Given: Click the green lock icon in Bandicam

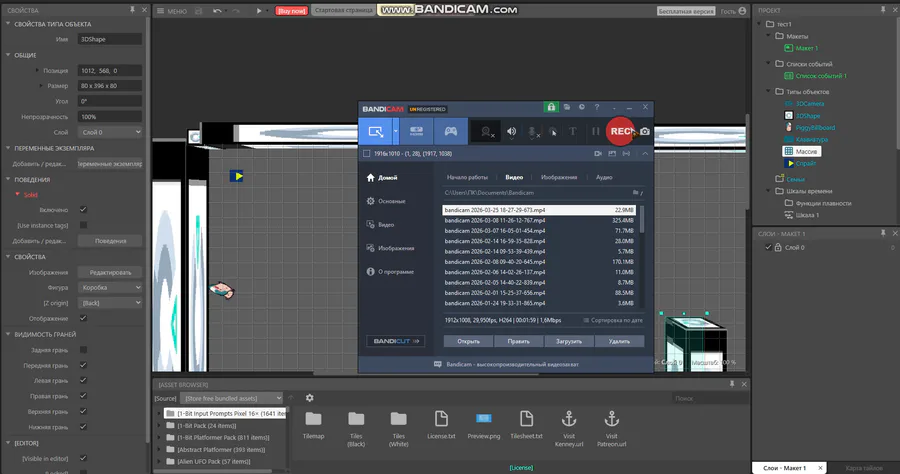Looking at the screenshot, I should click(x=551, y=107).
